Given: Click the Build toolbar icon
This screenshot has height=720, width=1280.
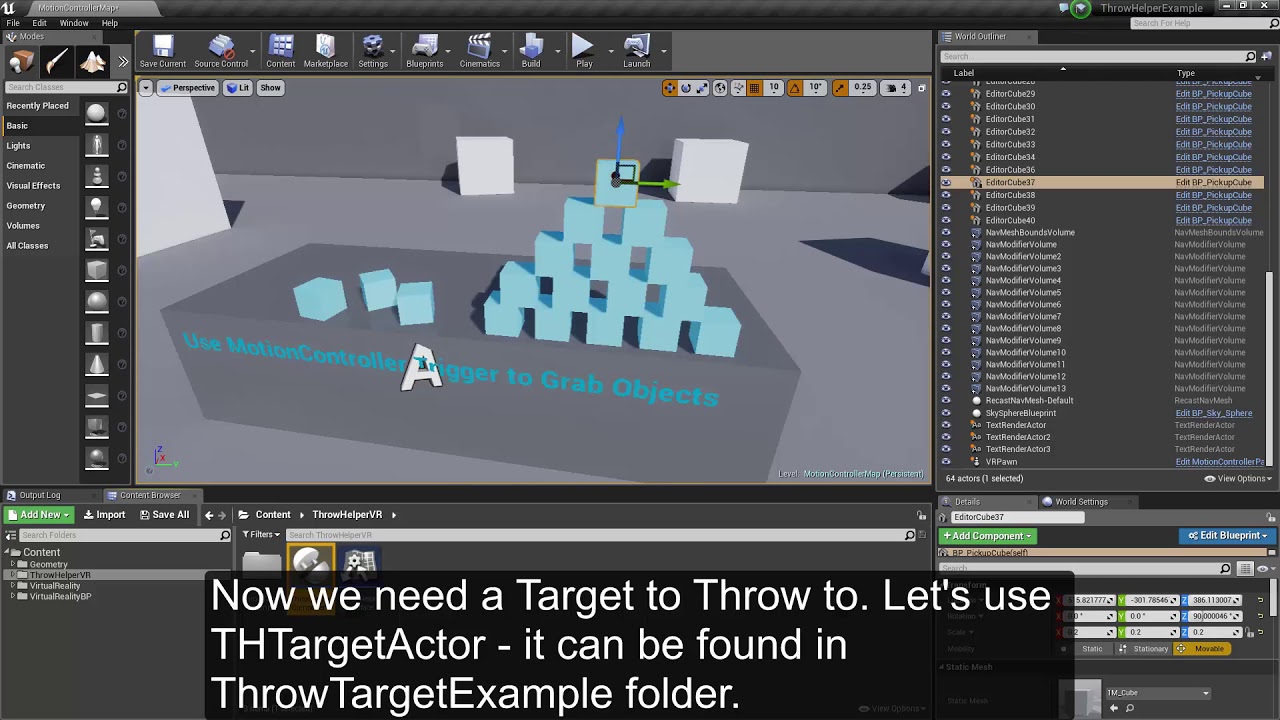Looking at the screenshot, I should pyautogui.click(x=531, y=51).
